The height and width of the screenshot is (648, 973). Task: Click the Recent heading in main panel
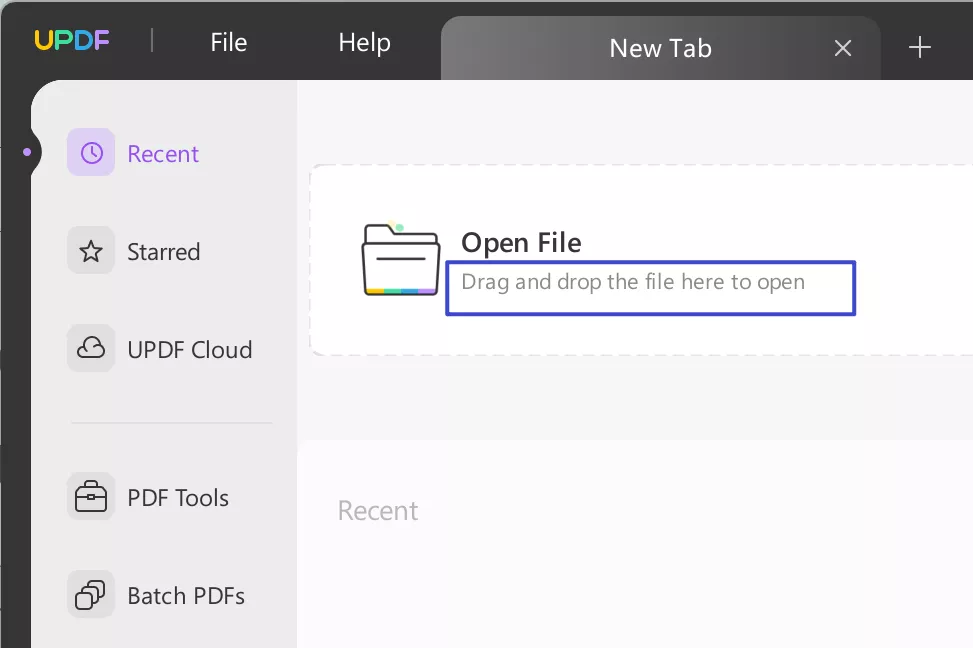pyautogui.click(x=378, y=511)
